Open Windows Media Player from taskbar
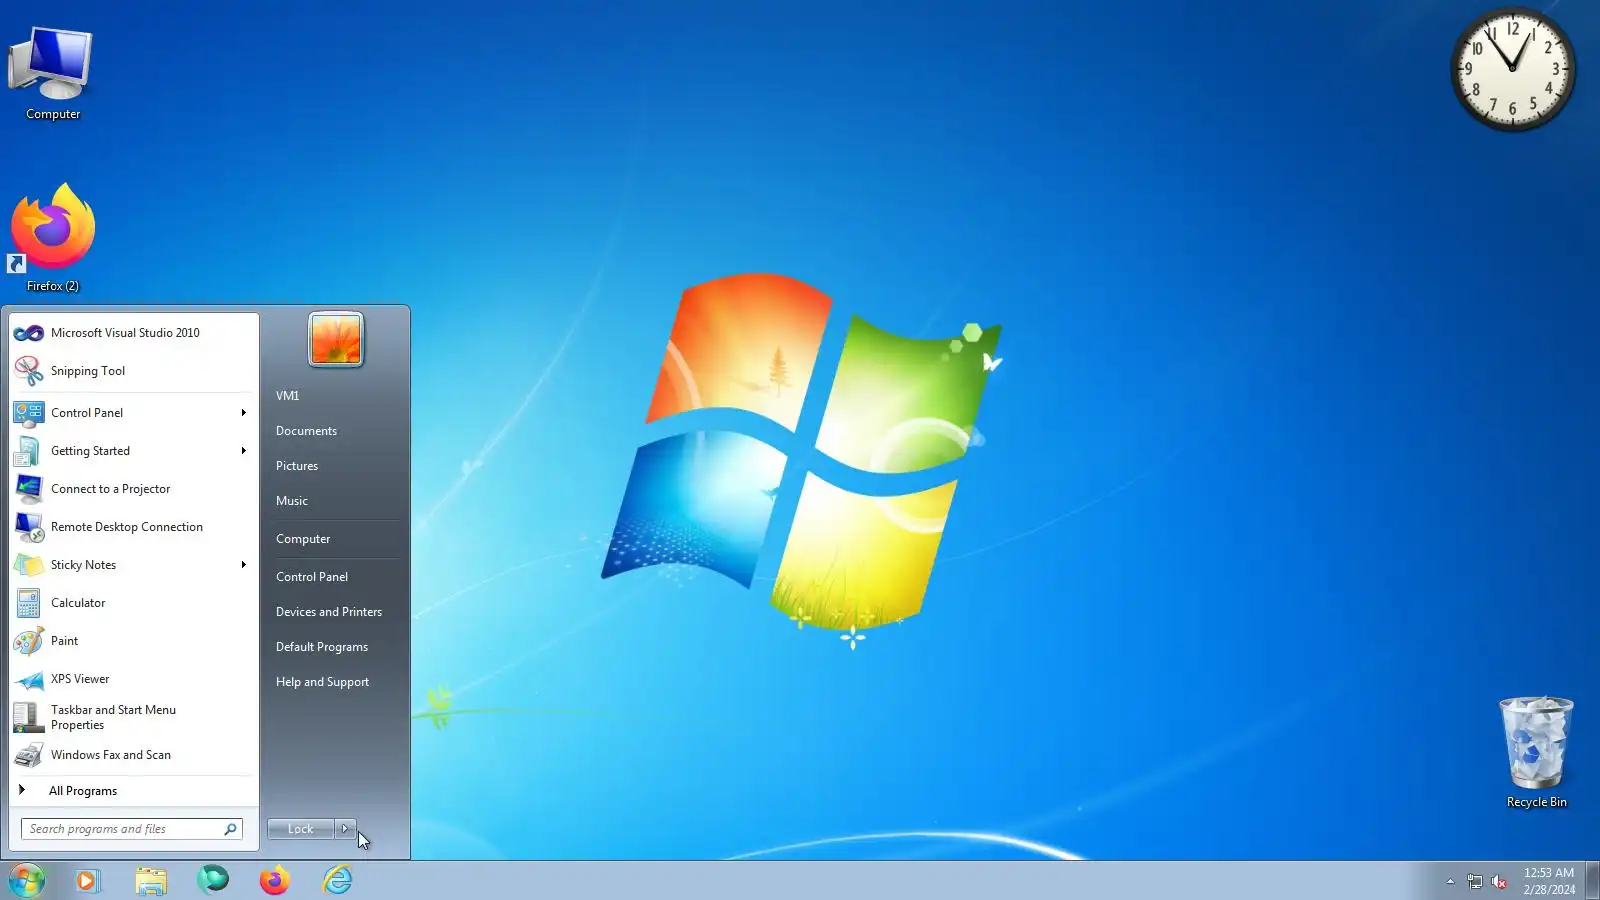 pyautogui.click(x=88, y=881)
